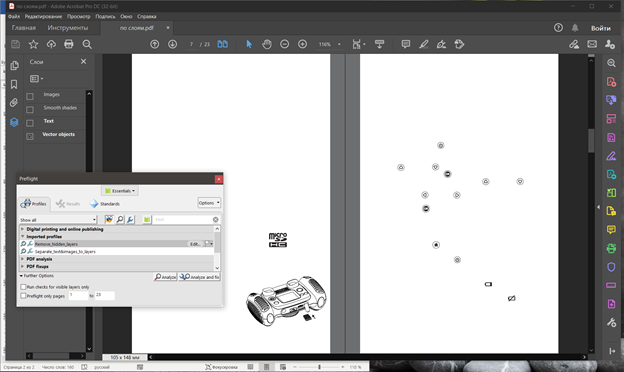This screenshot has width=624, height=372.
Task: Add file to starred bookmarks
Action: 33,44
